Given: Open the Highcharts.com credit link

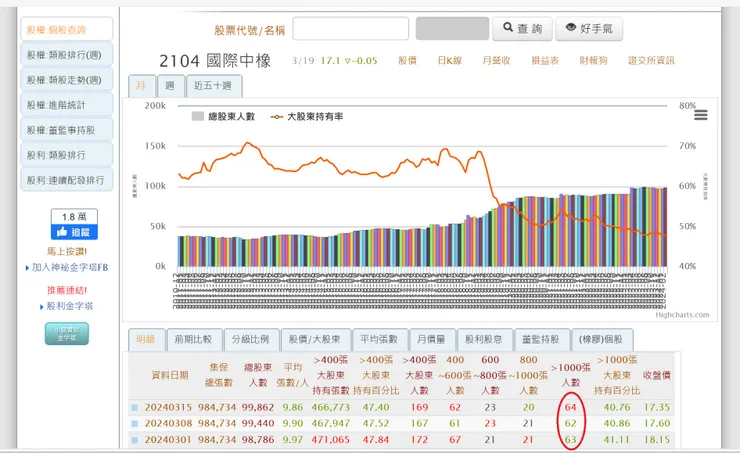Looking at the screenshot, I should point(682,315).
